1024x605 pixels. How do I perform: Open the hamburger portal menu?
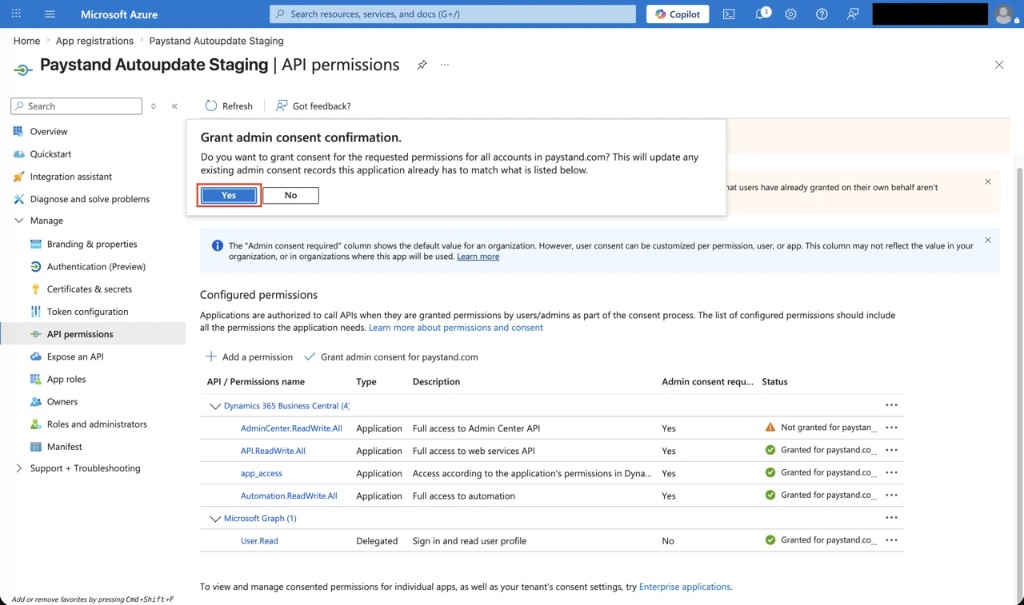click(x=50, y=14)
